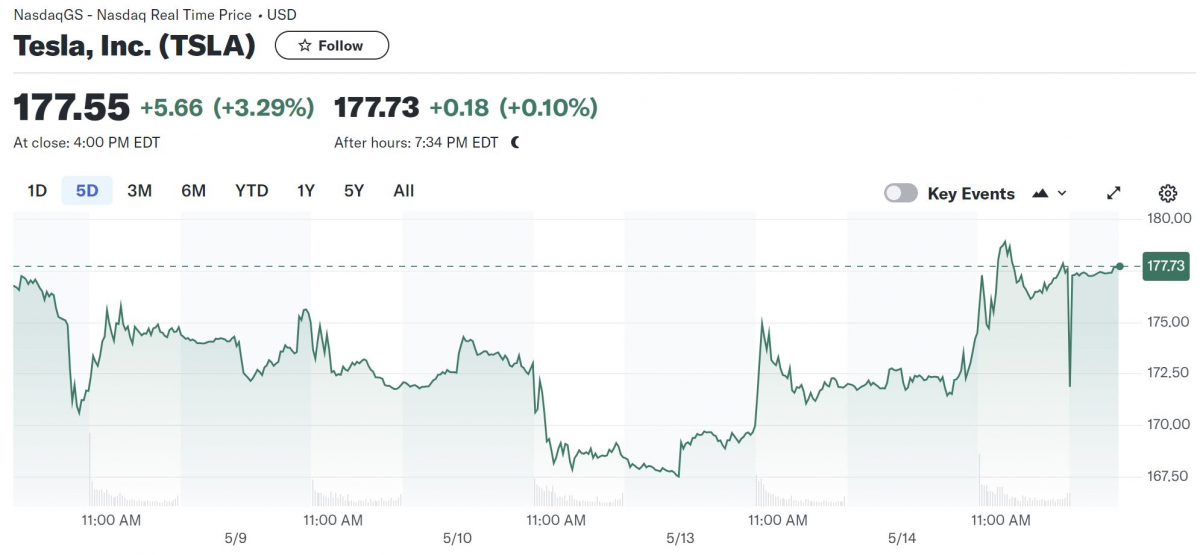
Task: Show the YTD range chart
Action: tap(252, 191)
